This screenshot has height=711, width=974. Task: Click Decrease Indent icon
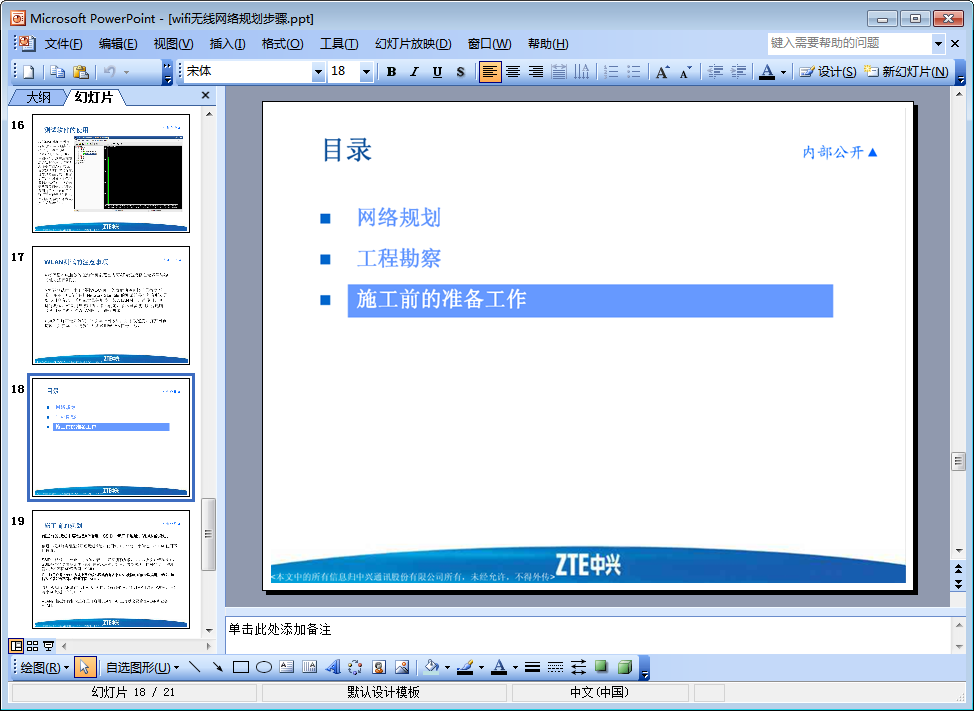715,72
